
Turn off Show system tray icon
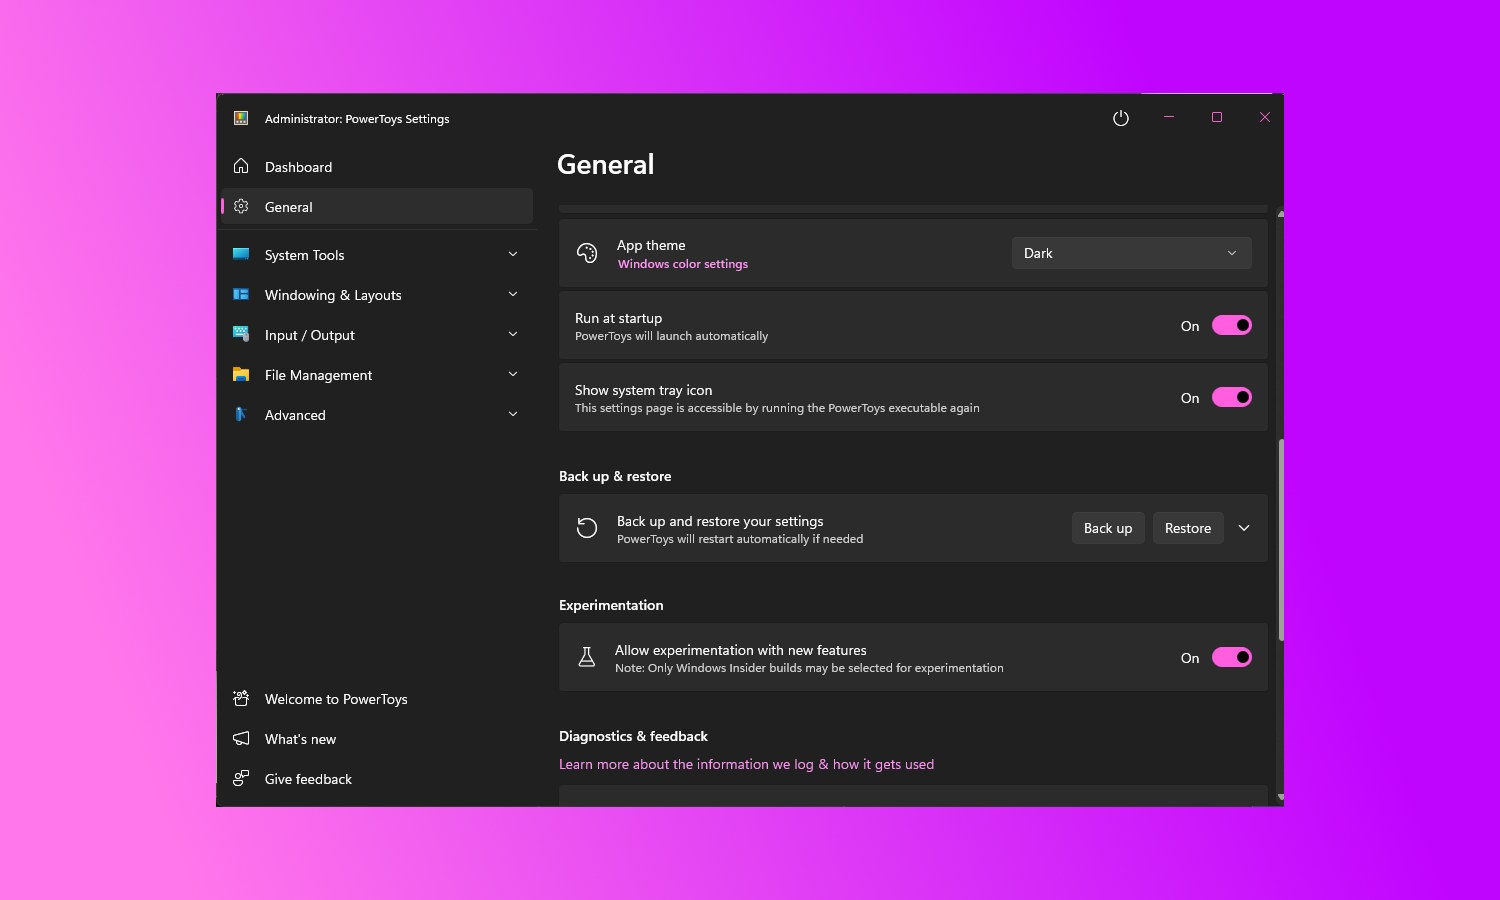[x=1231, y=397]
